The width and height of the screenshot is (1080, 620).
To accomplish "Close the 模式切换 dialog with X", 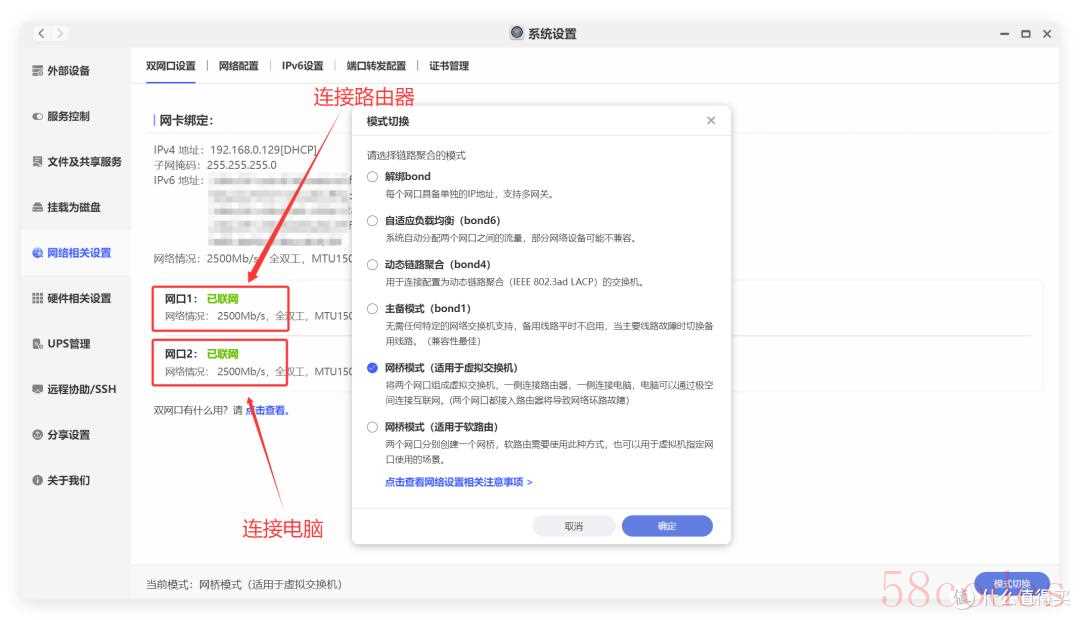I will (711, 121).
